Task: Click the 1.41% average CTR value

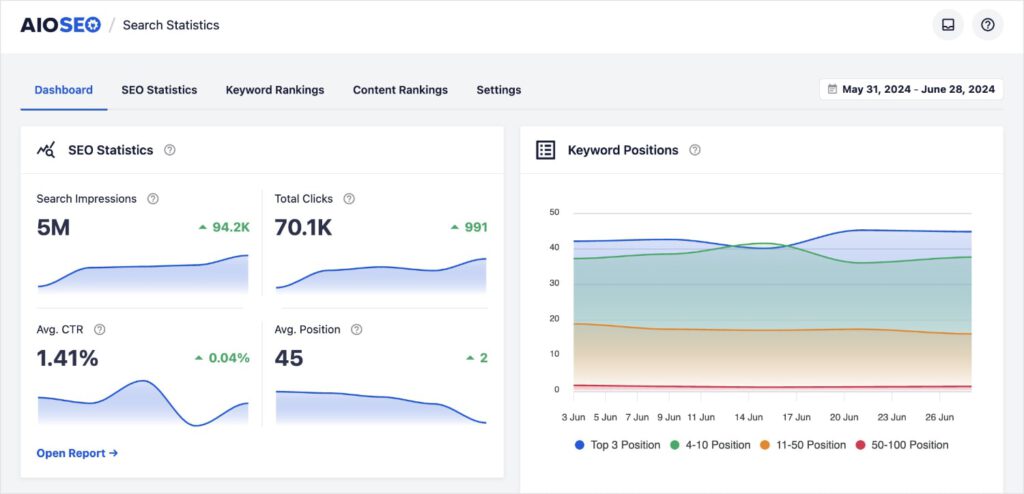Action: pos(67,358)
